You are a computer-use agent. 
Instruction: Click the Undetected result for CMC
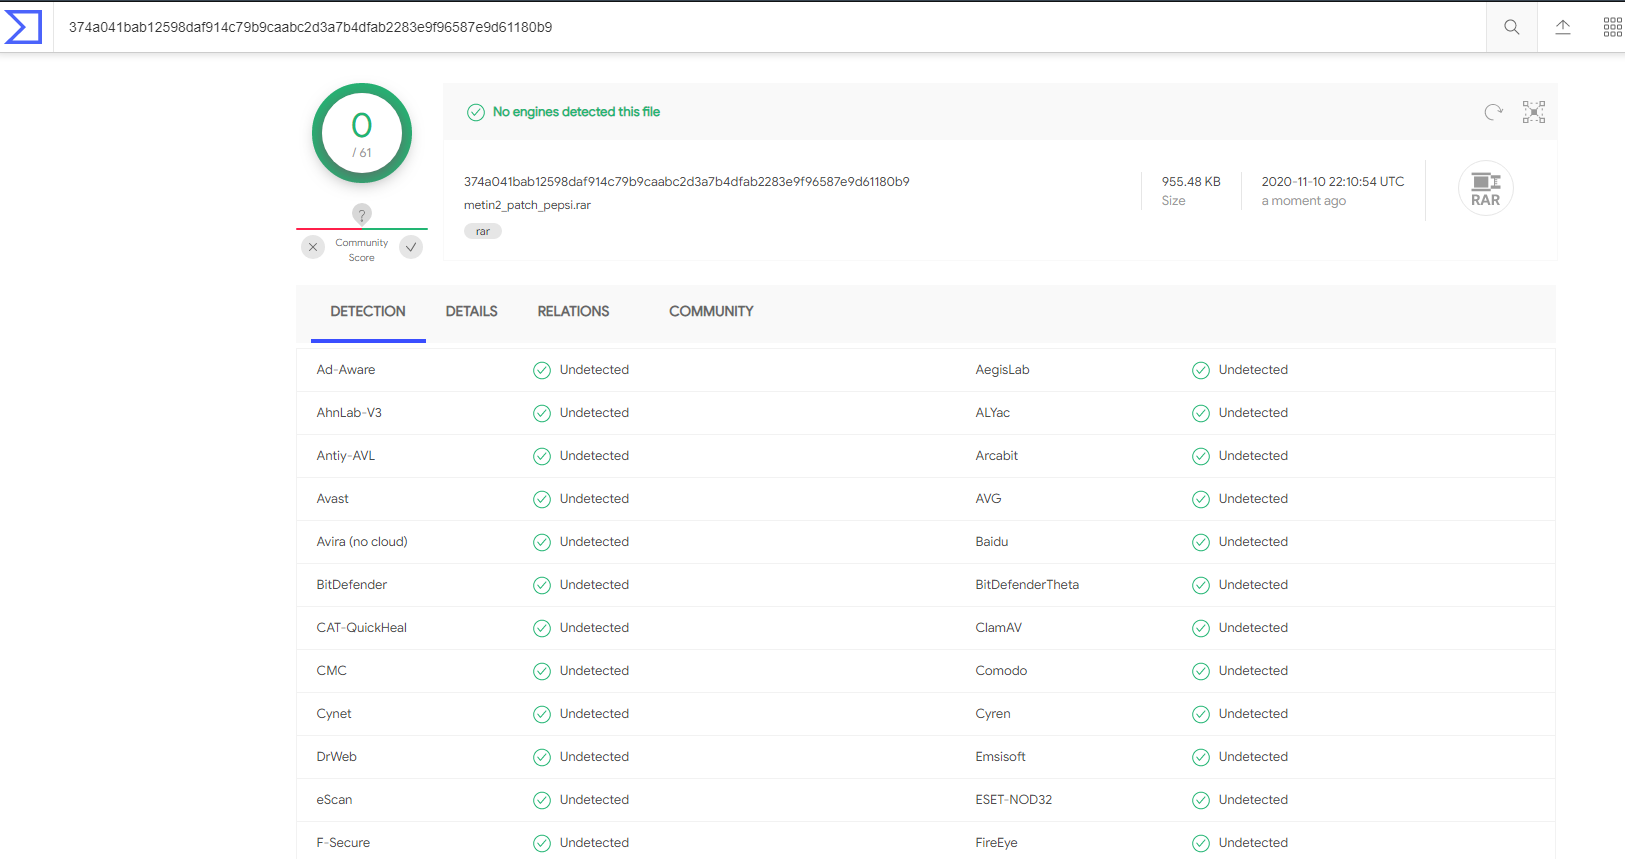(594, 671)
